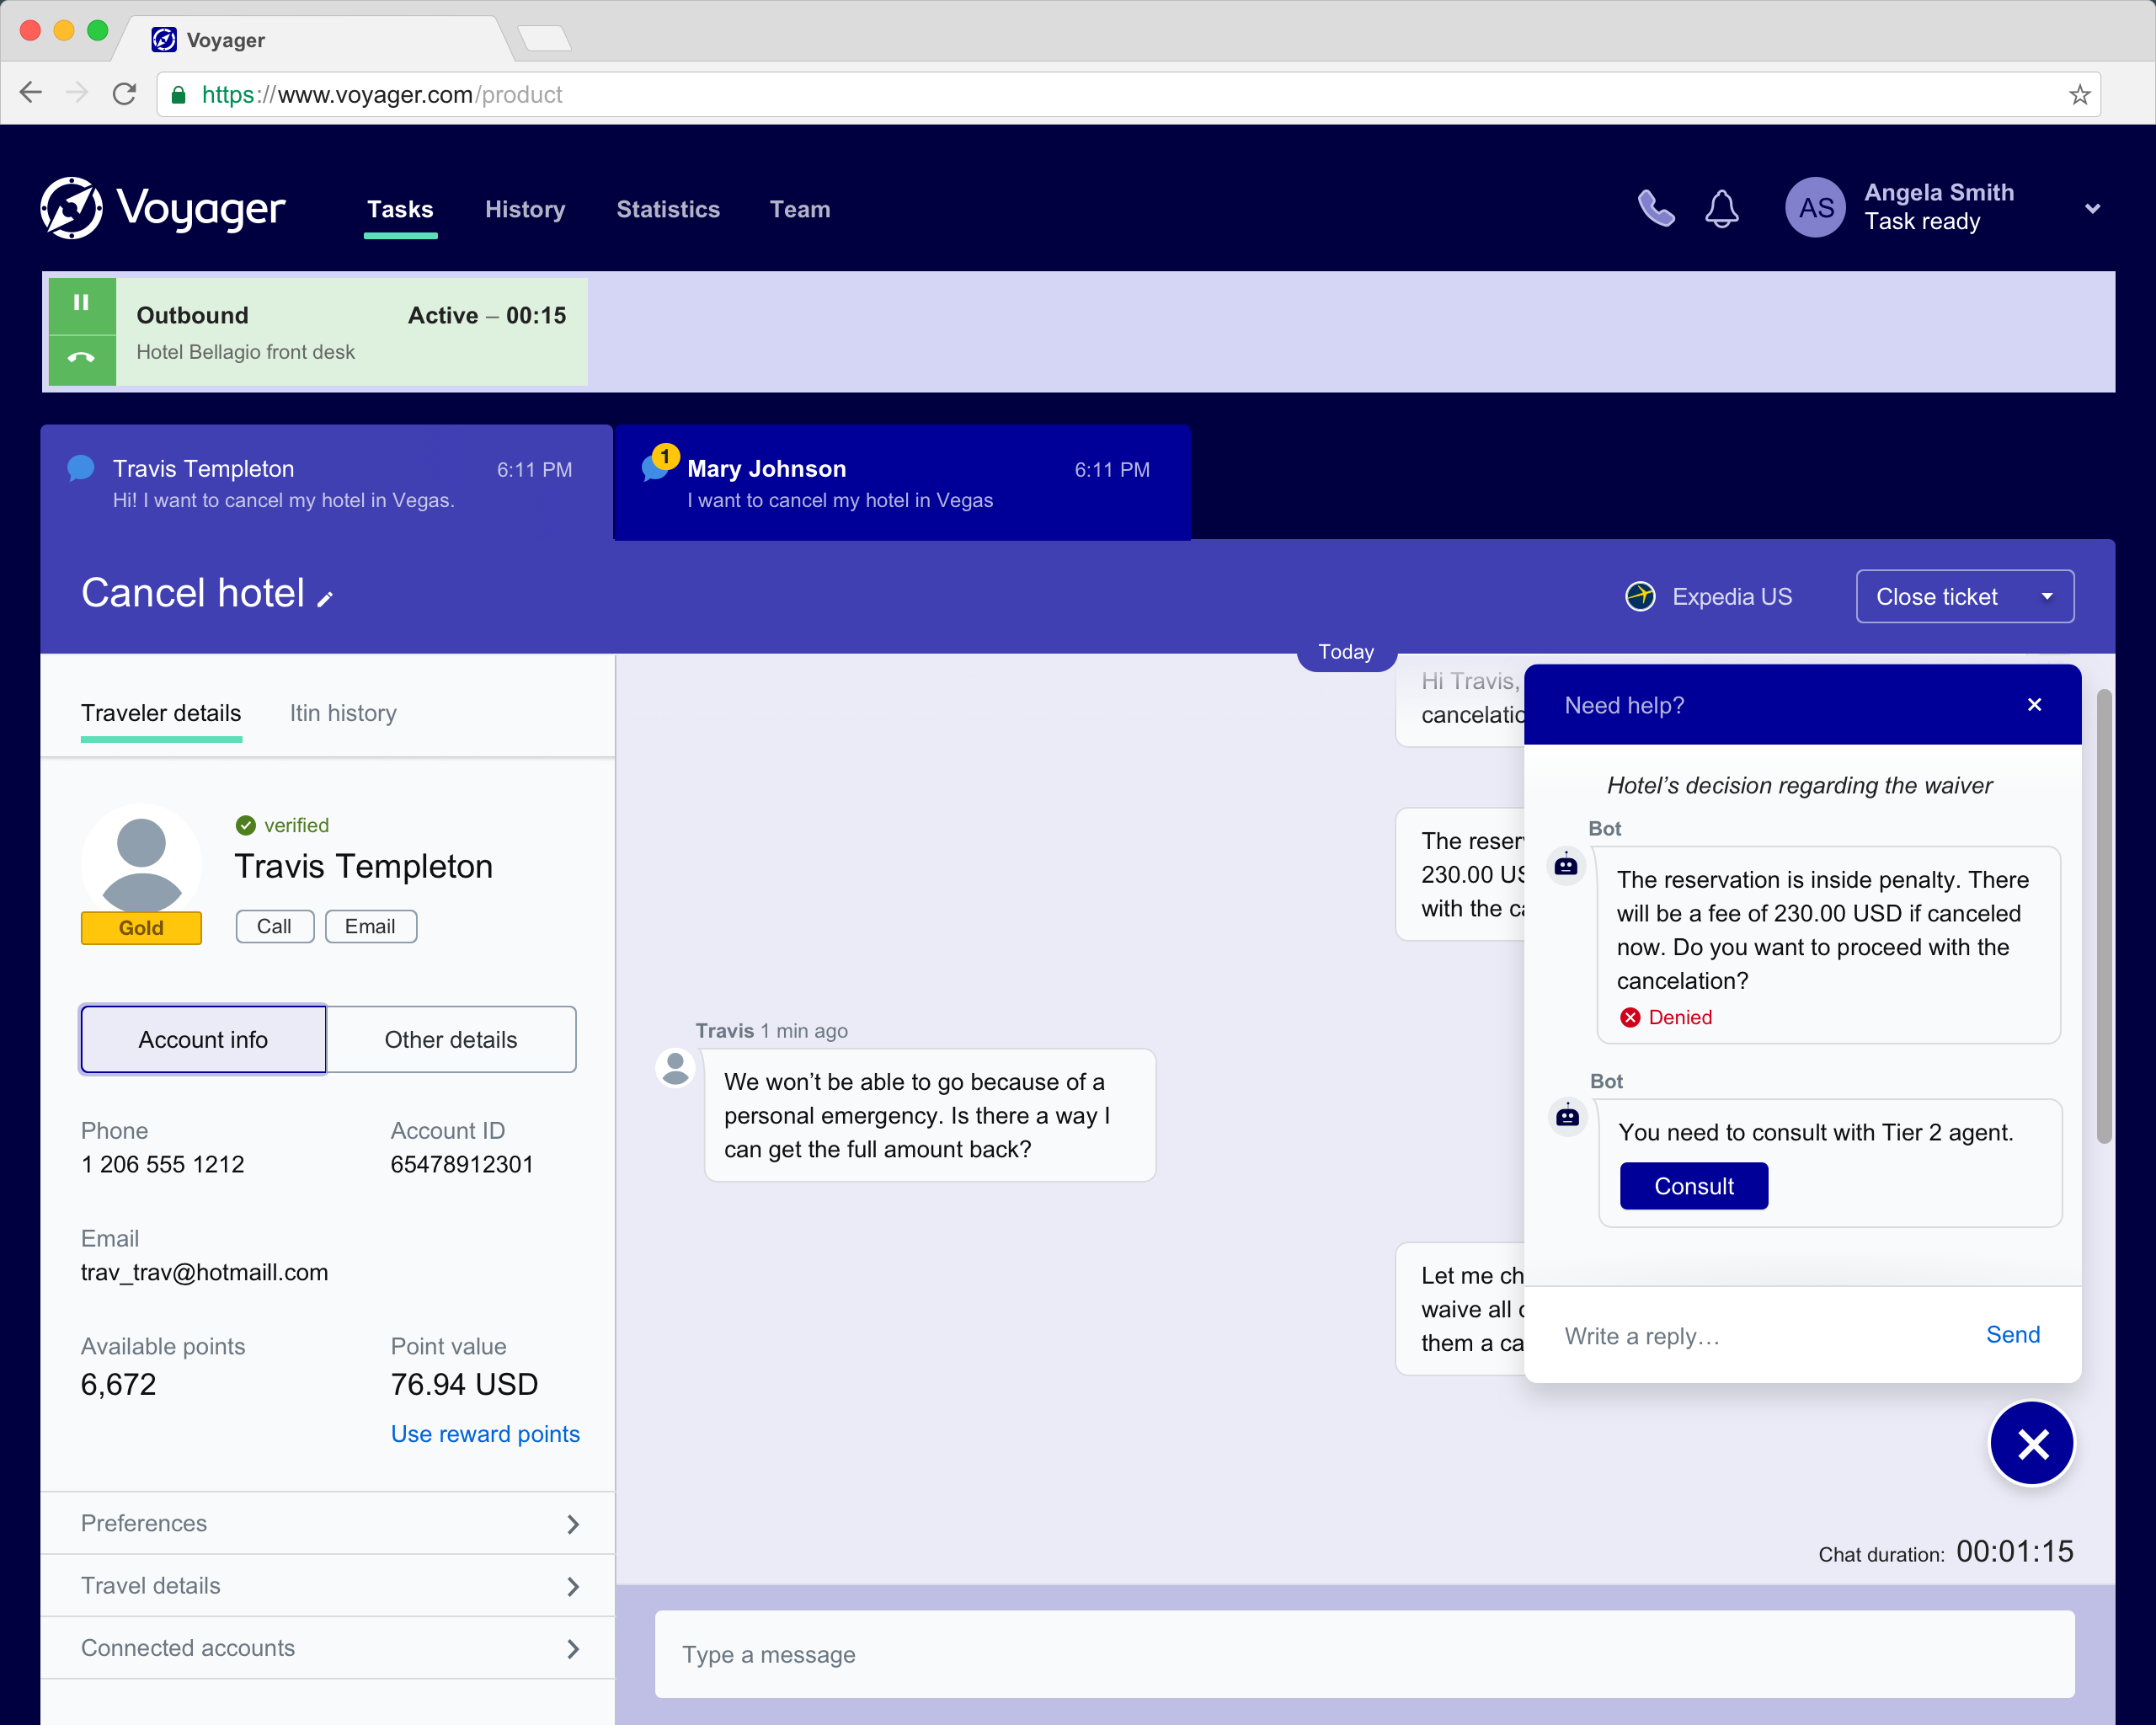Edit the Cancel hotel title

pyautogui.click(x=325, y=599)
